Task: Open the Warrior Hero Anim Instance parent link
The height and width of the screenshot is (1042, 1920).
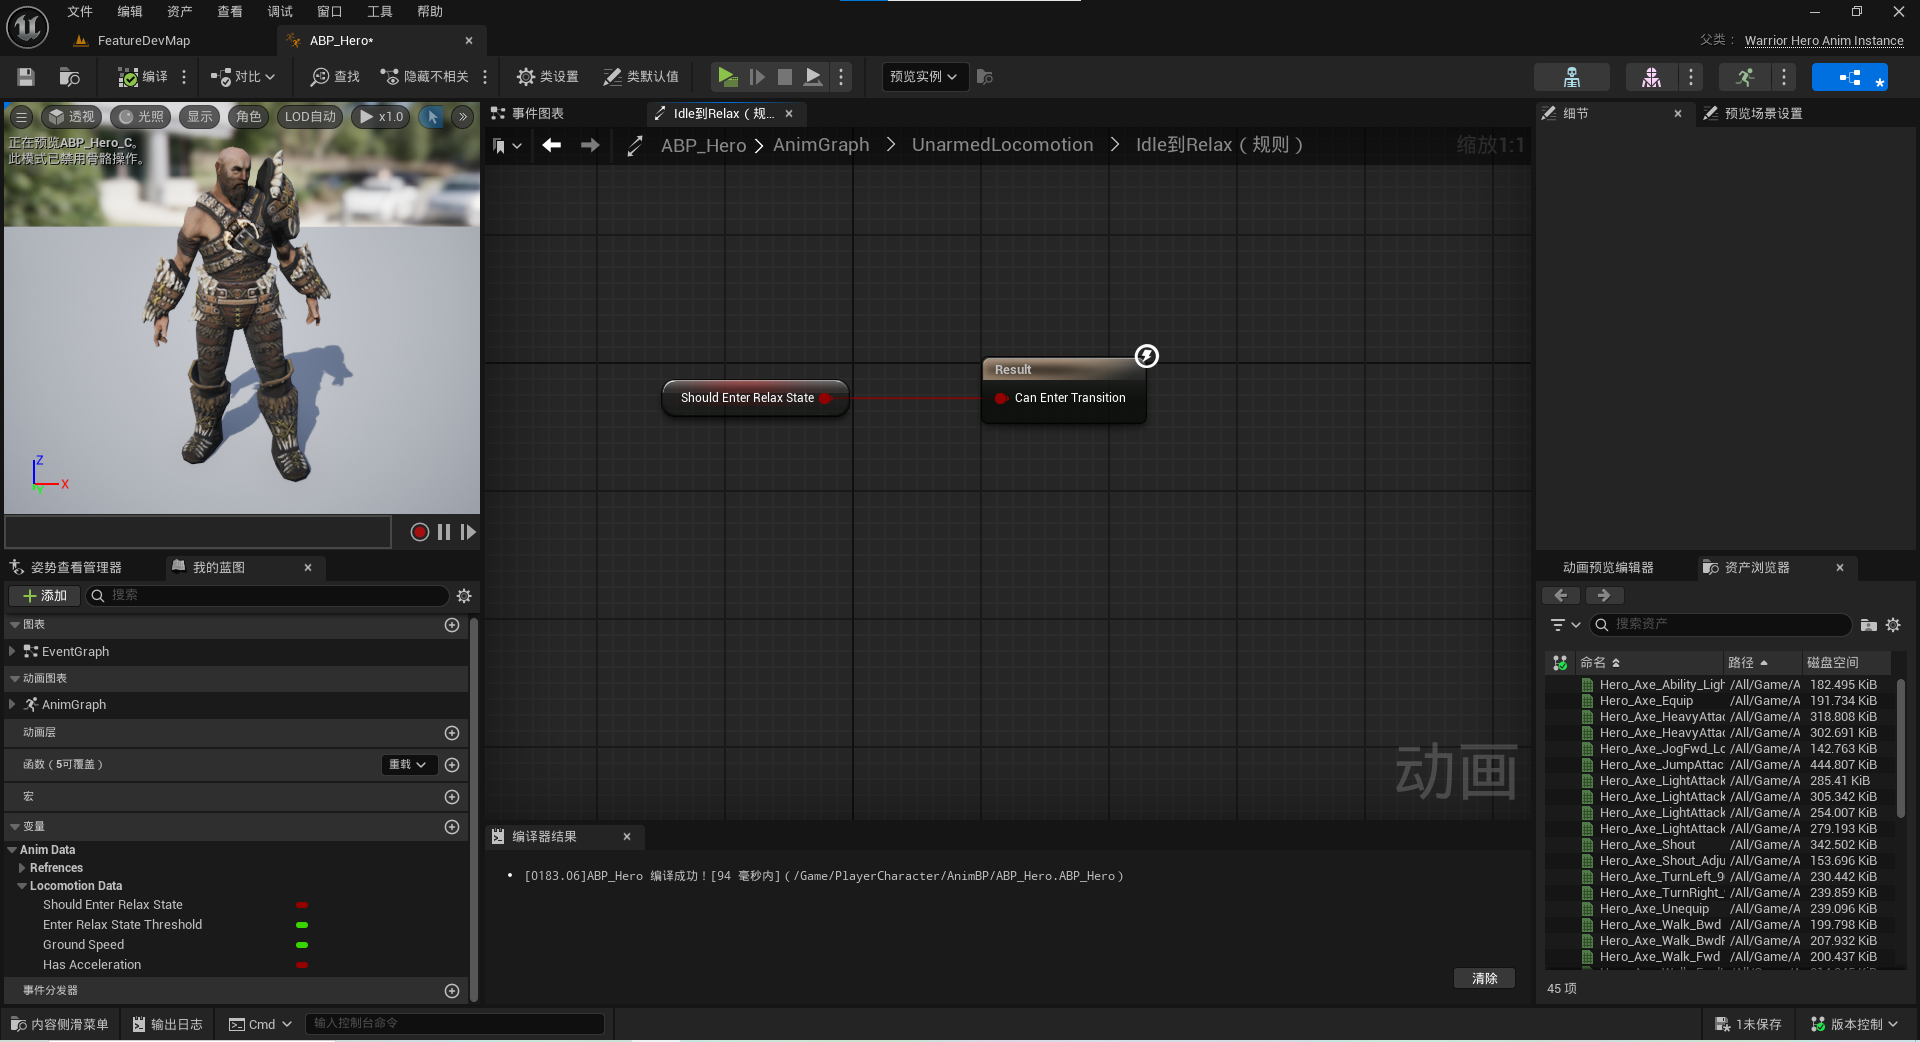Action: click(x=1824, y=41)
